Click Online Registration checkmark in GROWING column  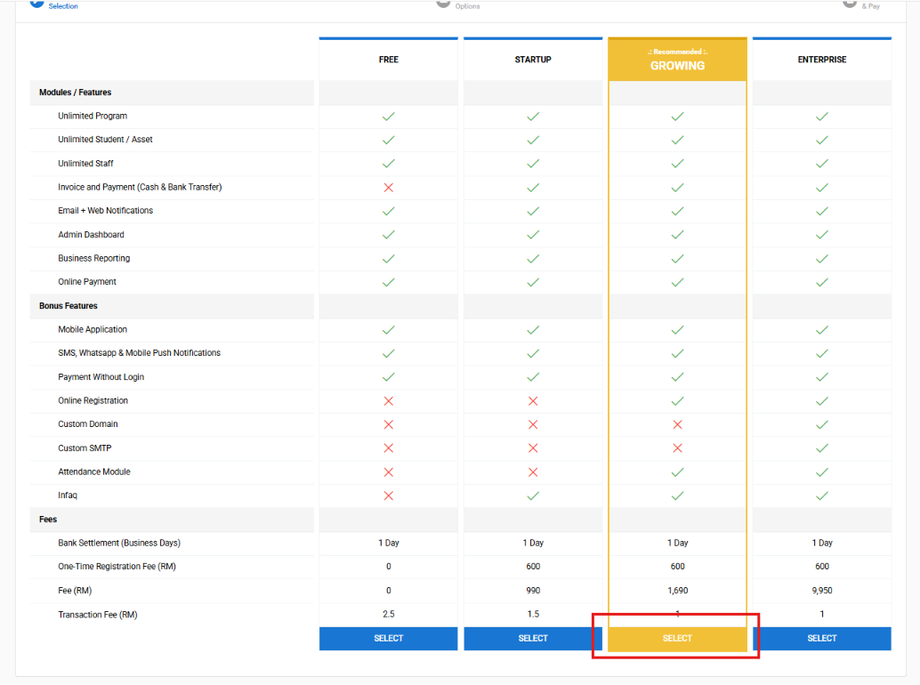[x=678, y=401]
